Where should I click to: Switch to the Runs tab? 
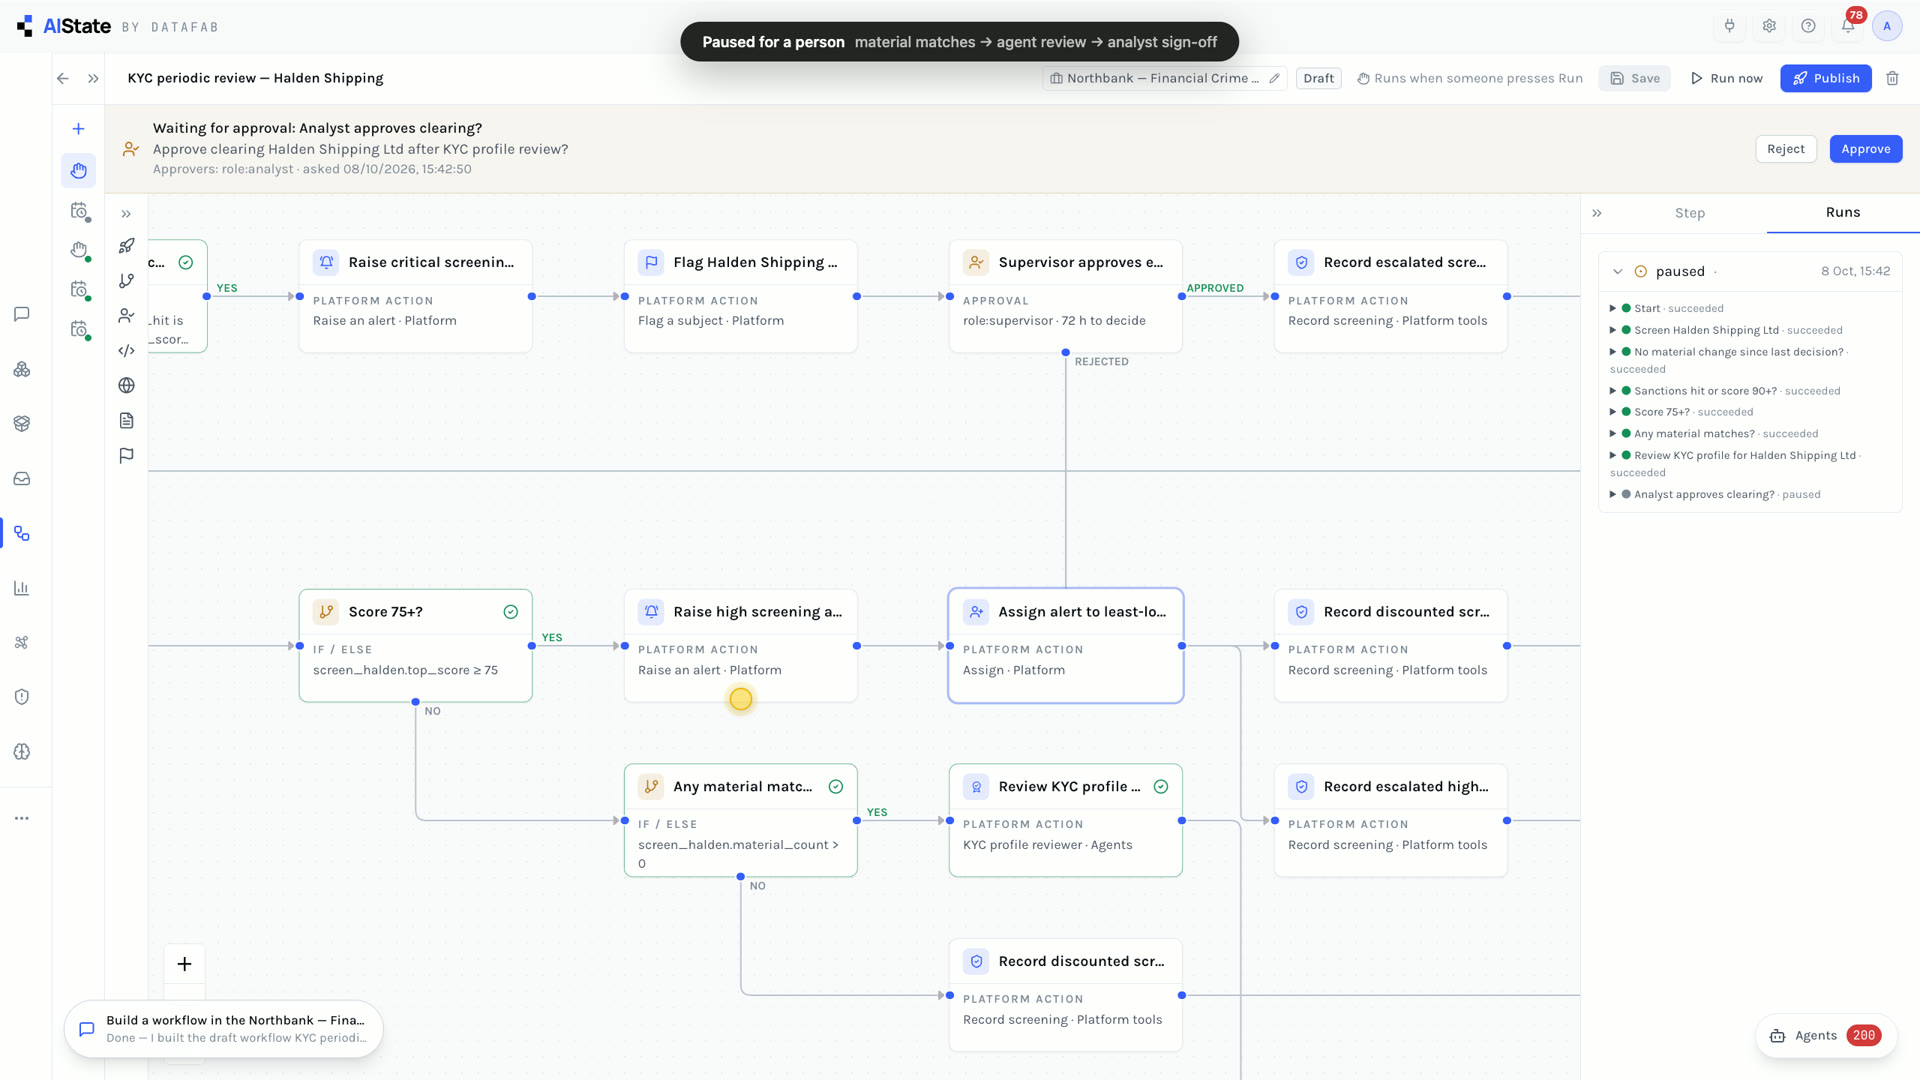tap(1843, 212)
